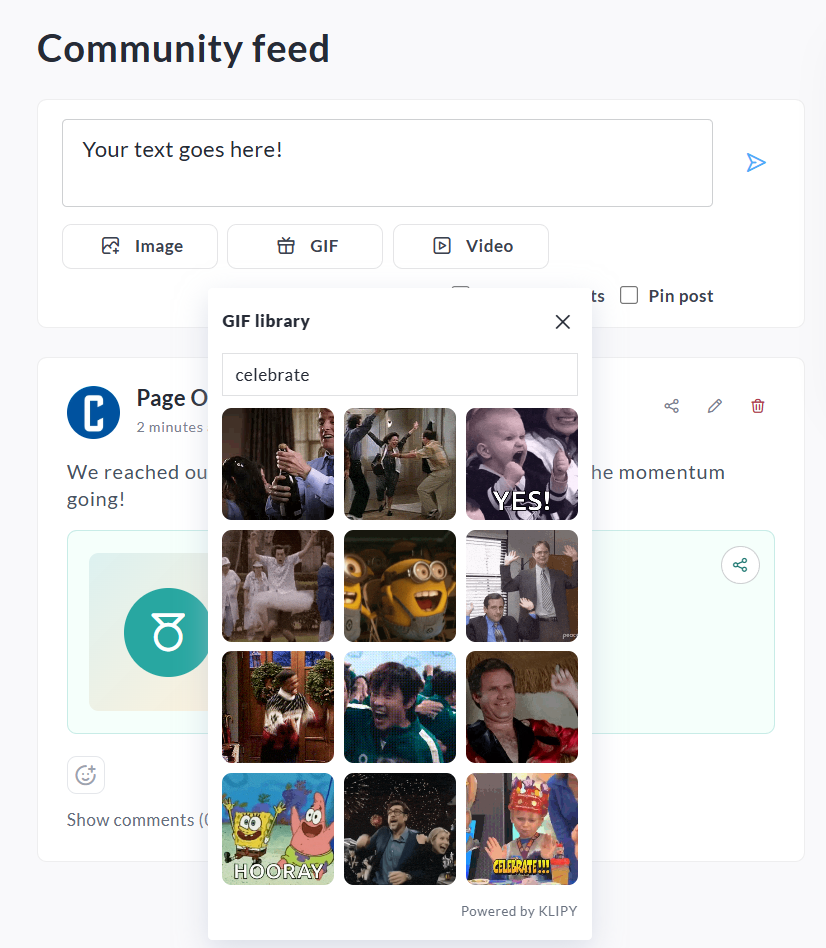Select the Minions cheering GIF
The height and width of the screenshot is (948, 826).
pos(400,586)
